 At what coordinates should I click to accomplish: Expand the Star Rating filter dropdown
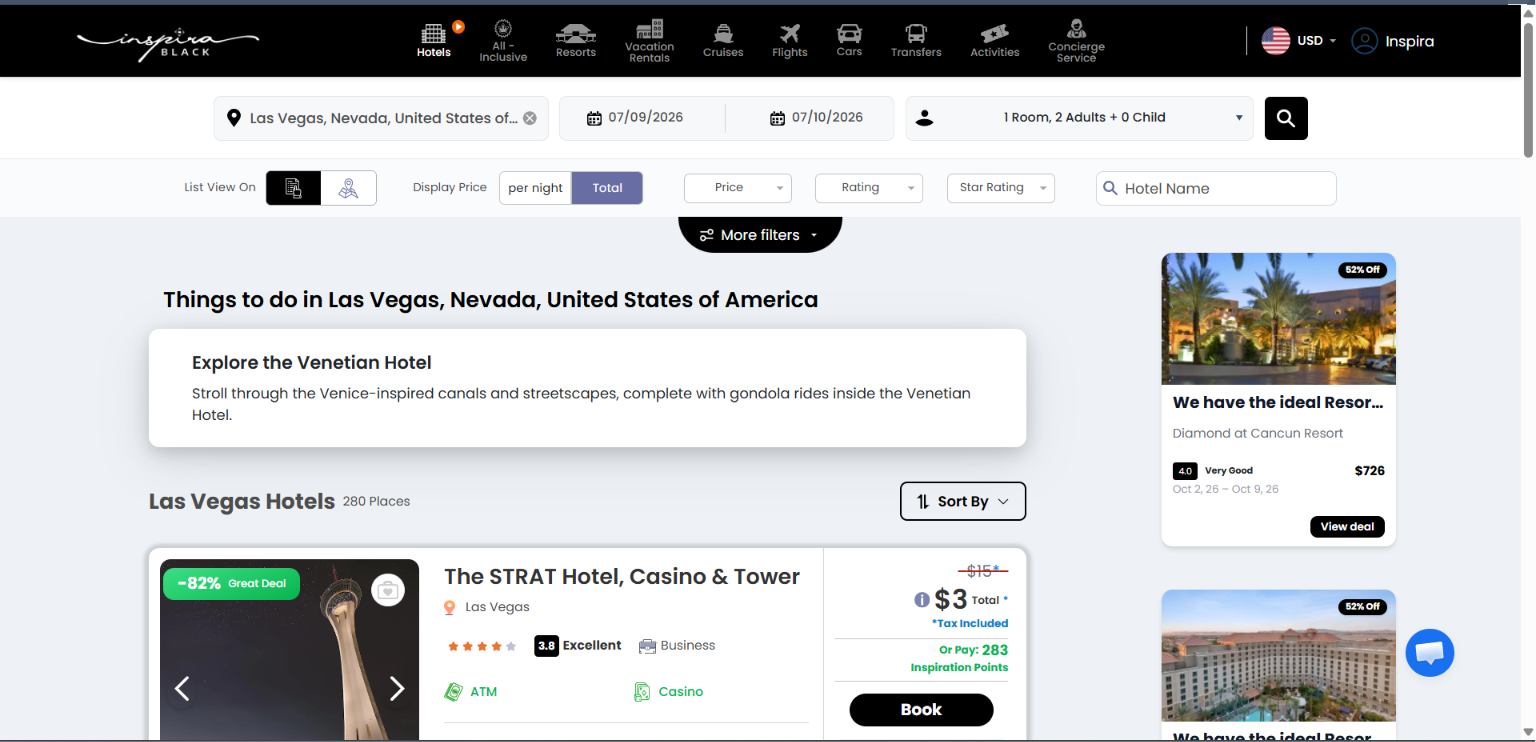(x=1000, y=188)
